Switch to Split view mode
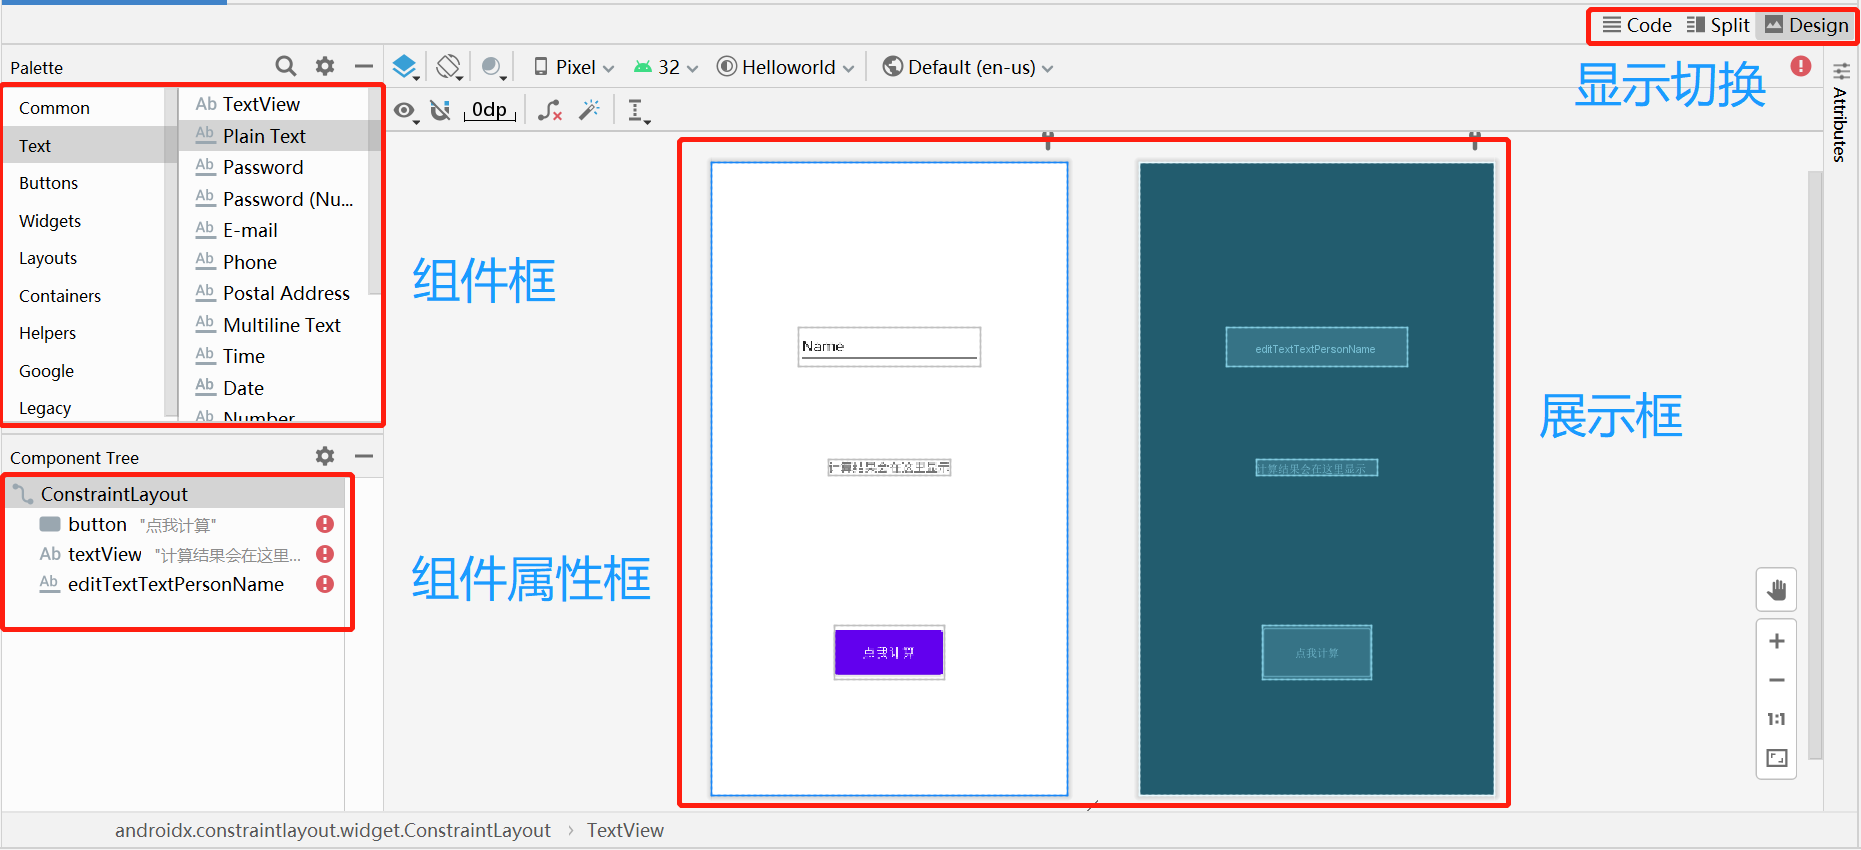The height and width of the screenshot is (850, 1861). click(x=1718, y=25)
